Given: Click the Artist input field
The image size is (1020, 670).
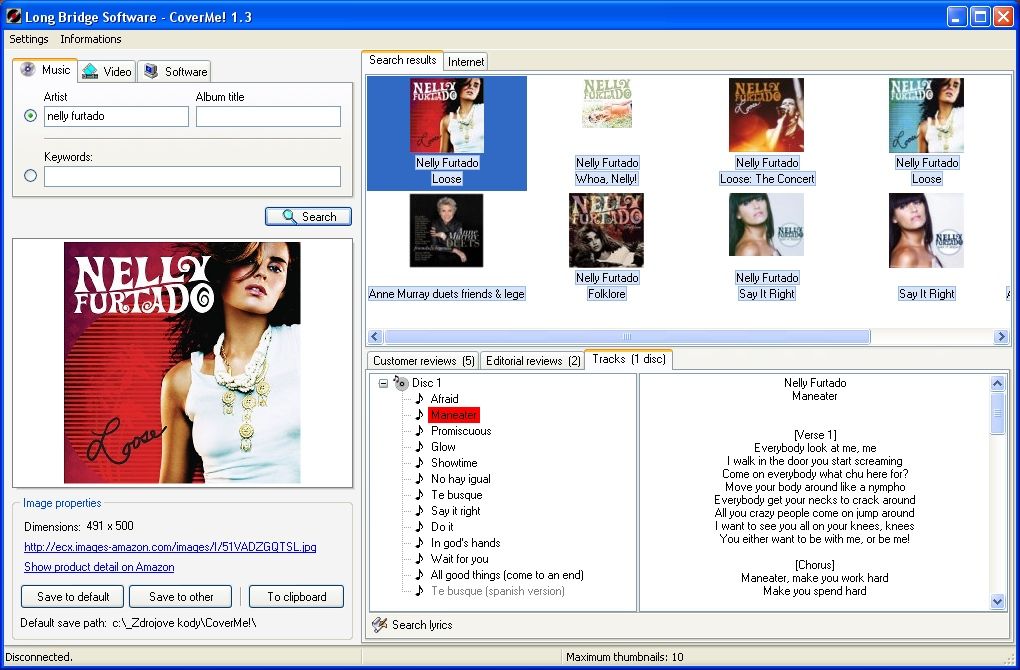Looking at the screenshot, I should (x=116, y=116).
